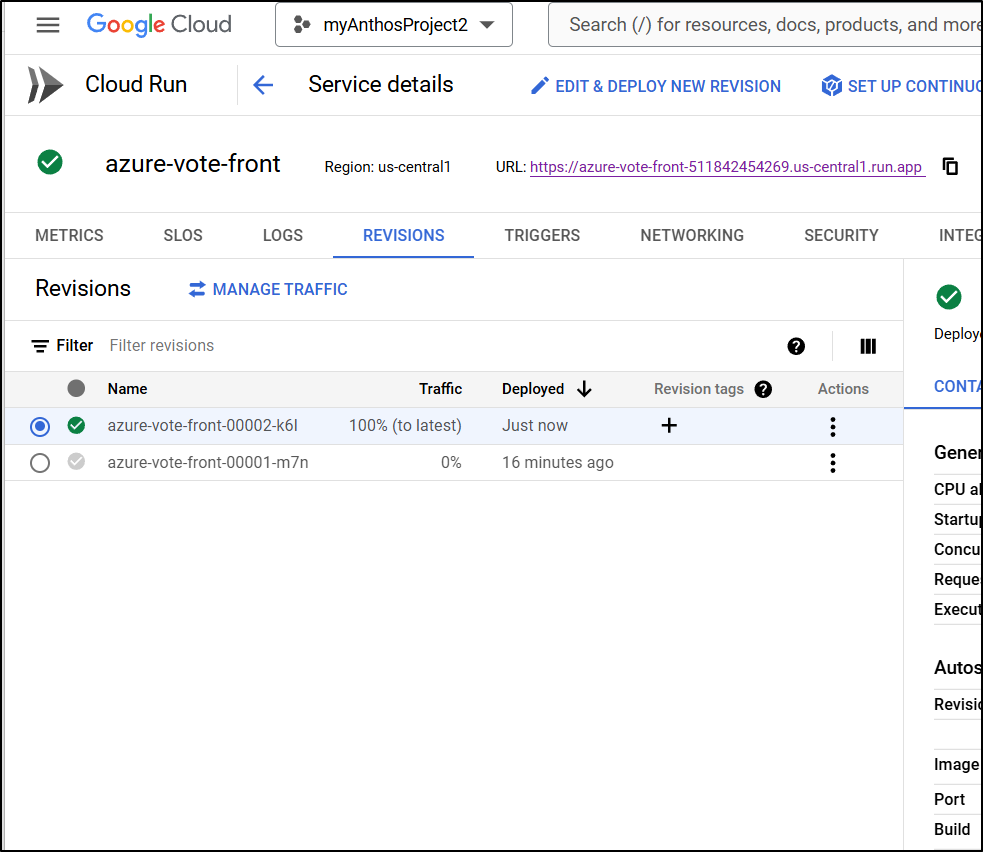Image resolution: width=983 pixels, height=852 pixels.
Task: Select radio for azure-vote-front-00001-m7n
Action: (40, 463)
